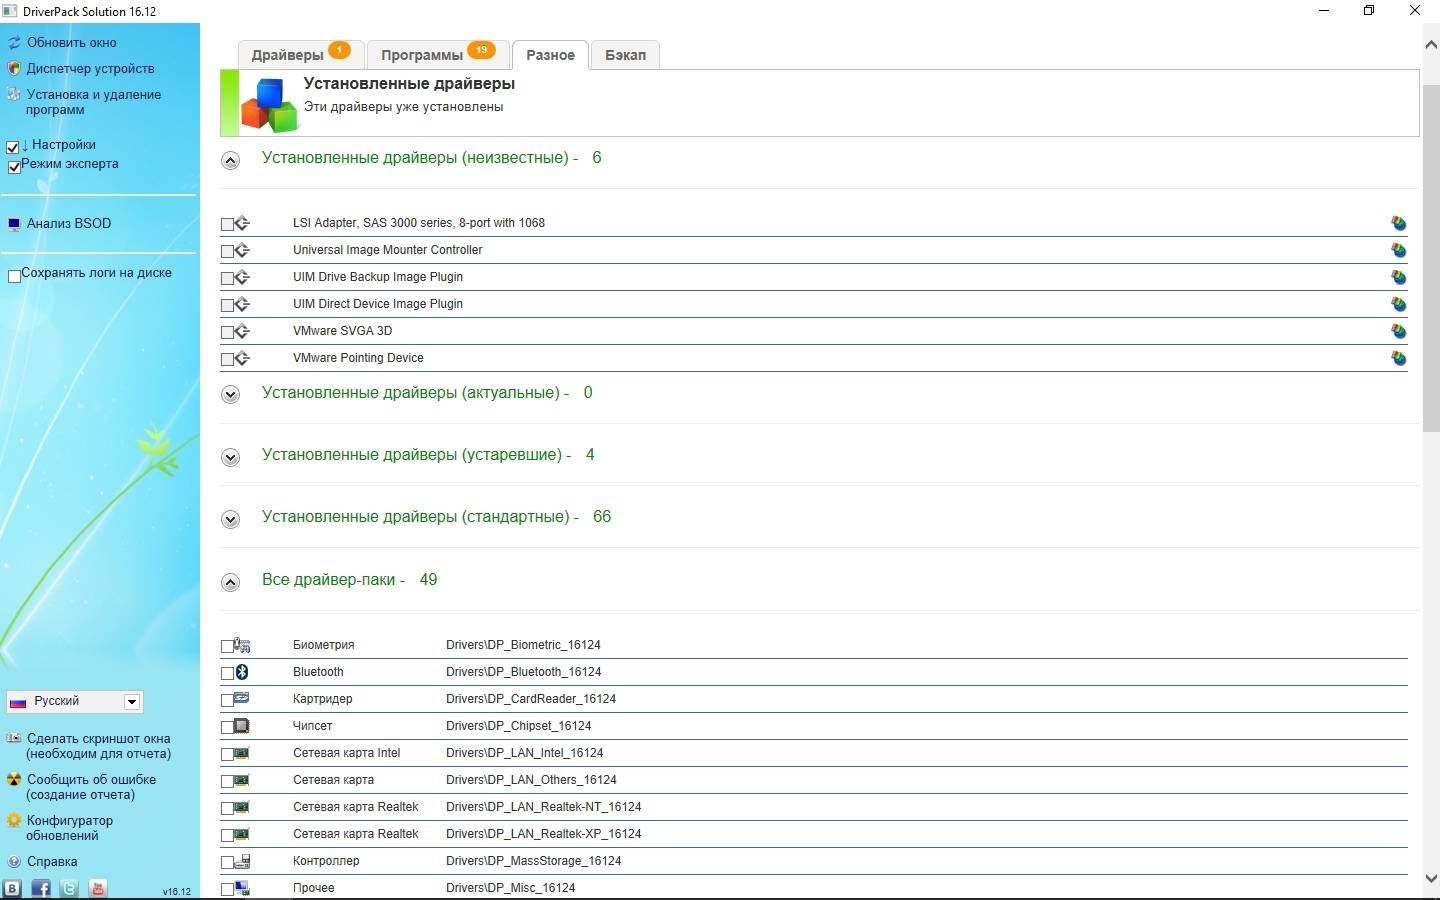Tick the Universal Image Mounter Controller checkbox

tap(227, 251)
